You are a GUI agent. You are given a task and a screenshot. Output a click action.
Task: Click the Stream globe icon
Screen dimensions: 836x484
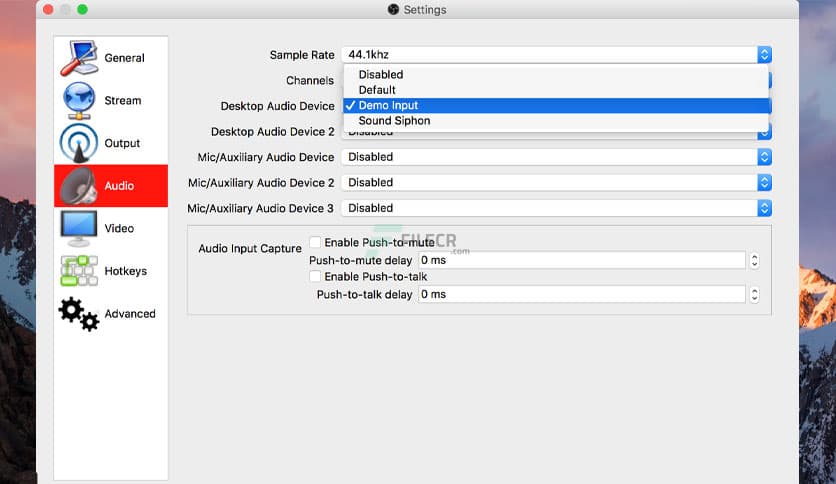point(79,101)
